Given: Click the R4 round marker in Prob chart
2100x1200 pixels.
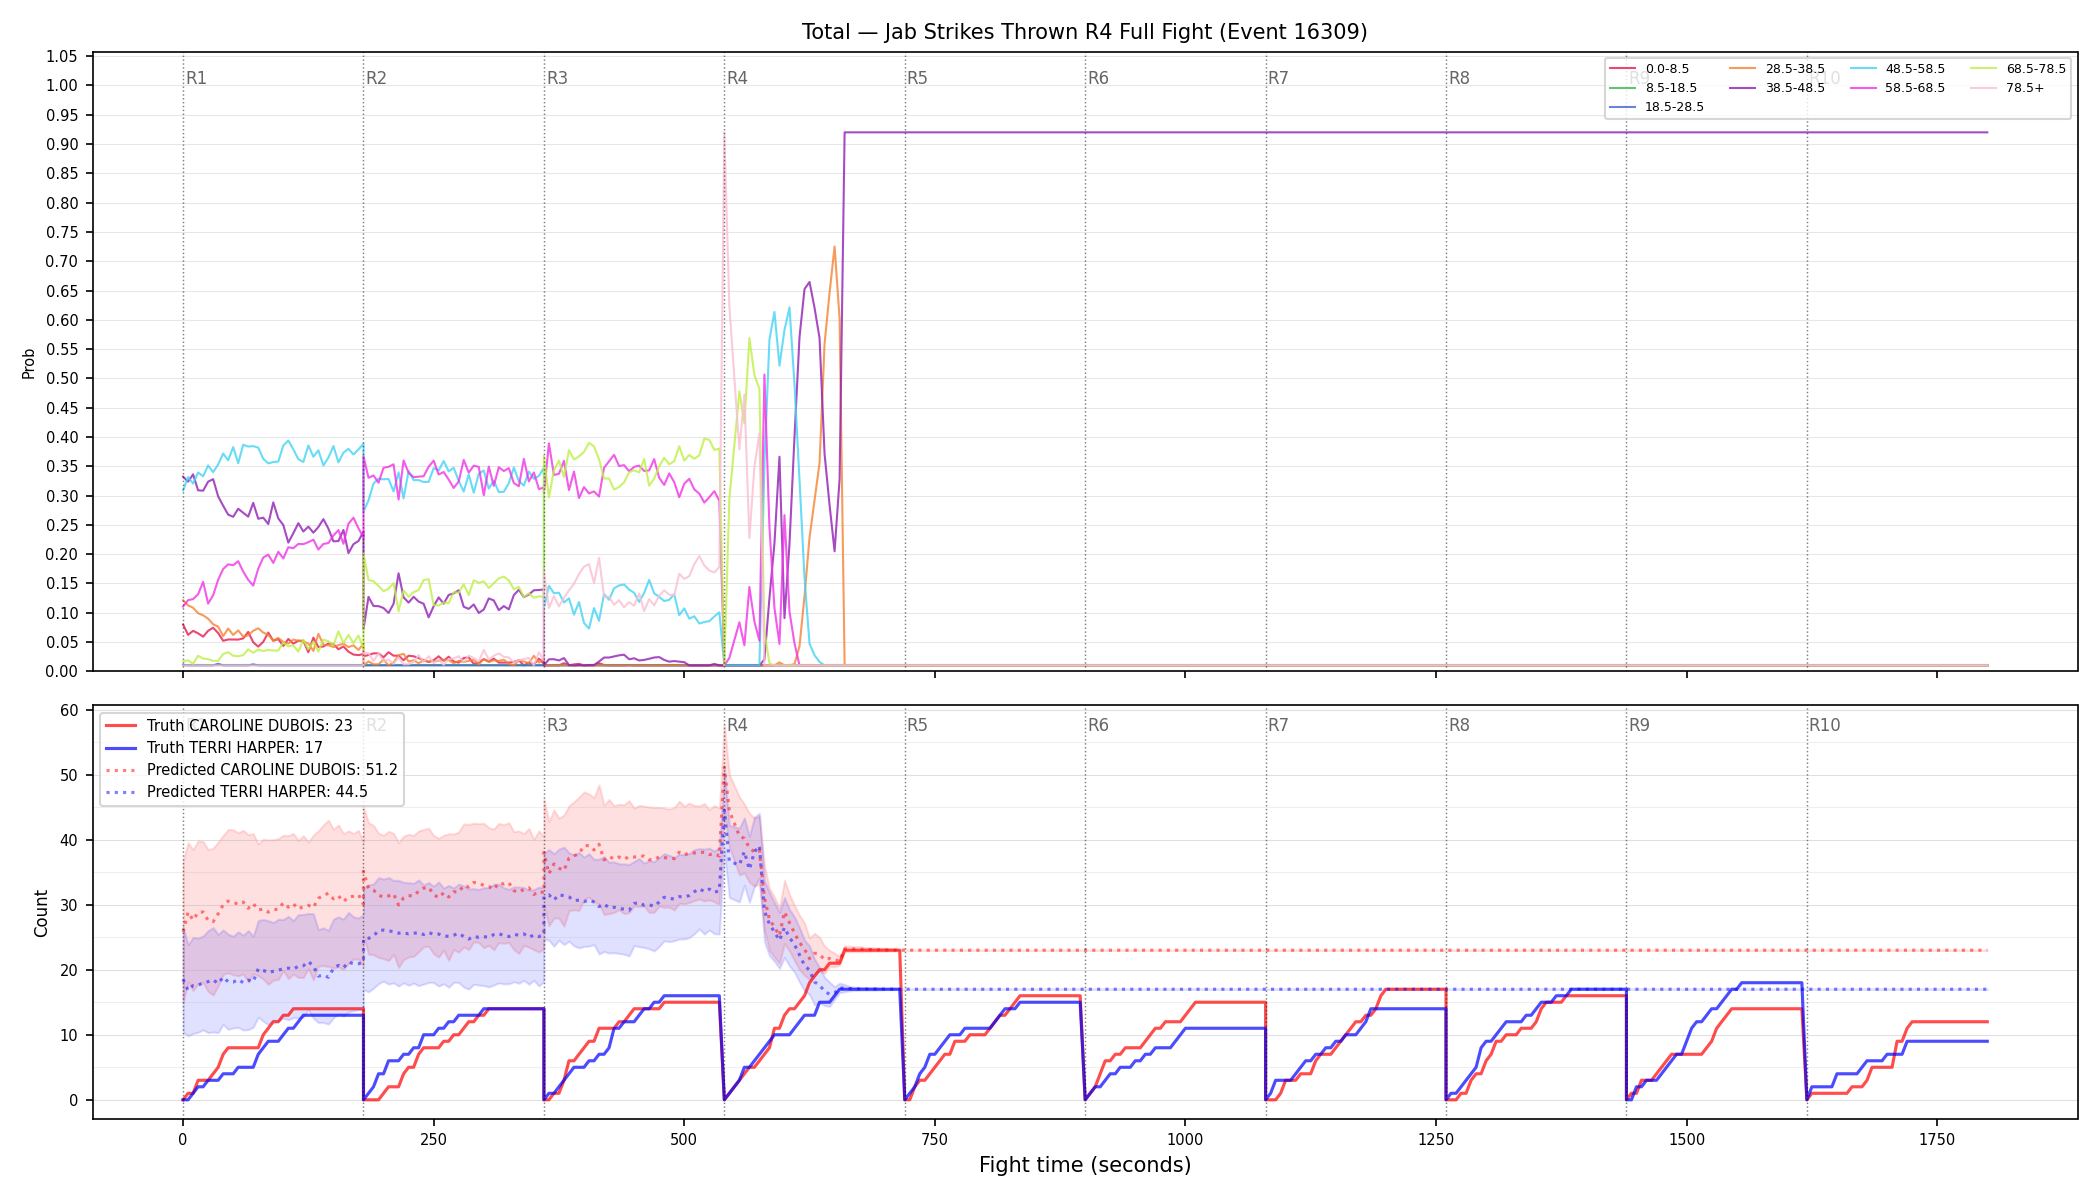Looking at the screenshot, I should 737,78.
